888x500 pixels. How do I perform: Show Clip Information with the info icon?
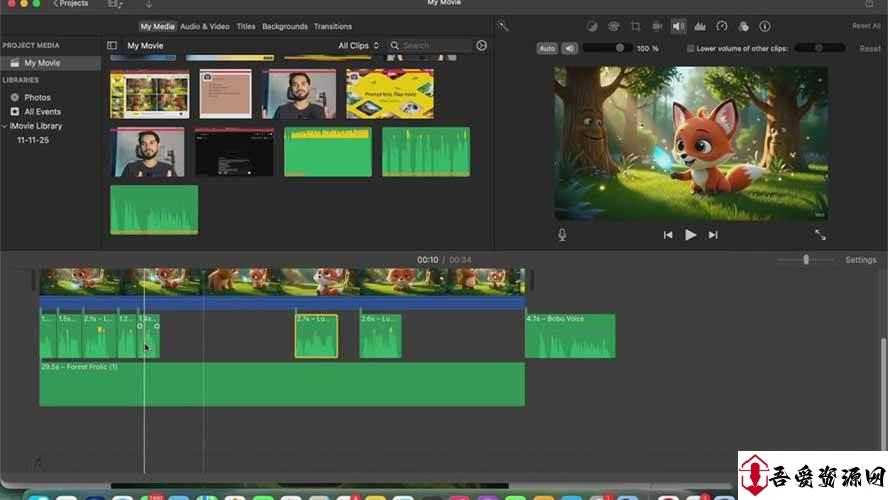click(765, 26)
